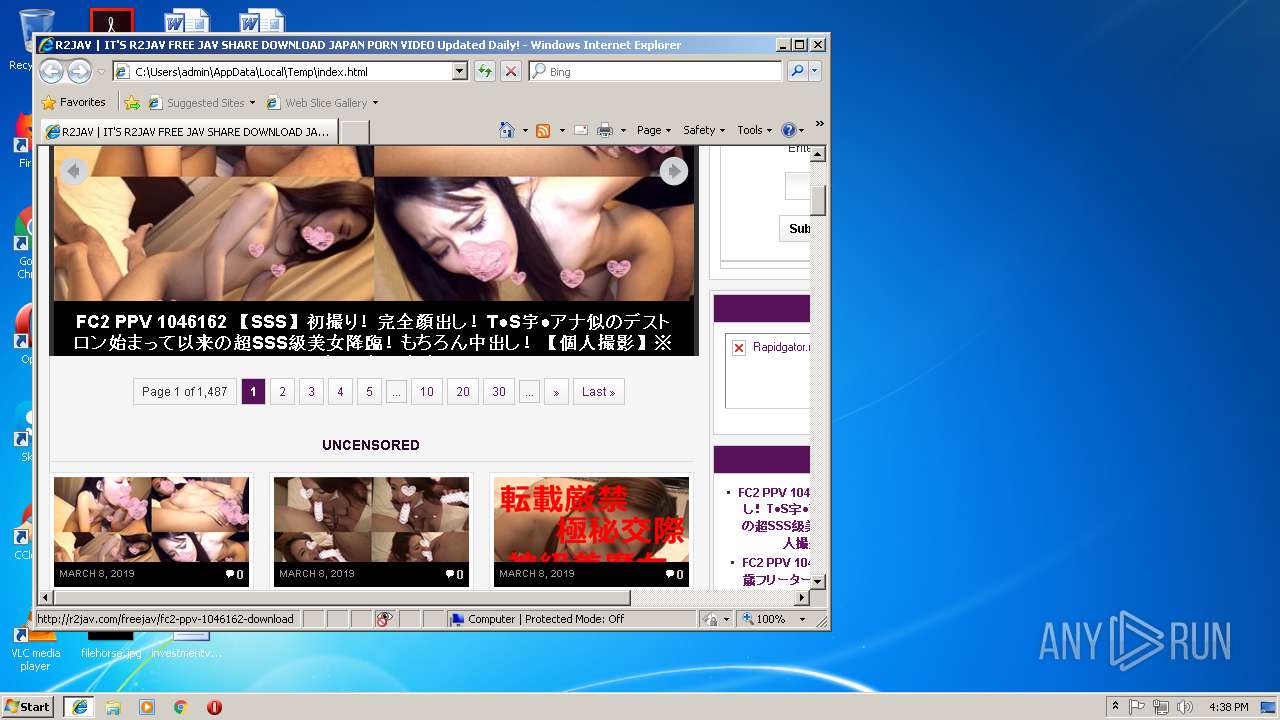Image resolution: width=1280 pixels, height=720 pixels.
Task: Refresh the page using the green arrows icon
Action: [484, 71]
